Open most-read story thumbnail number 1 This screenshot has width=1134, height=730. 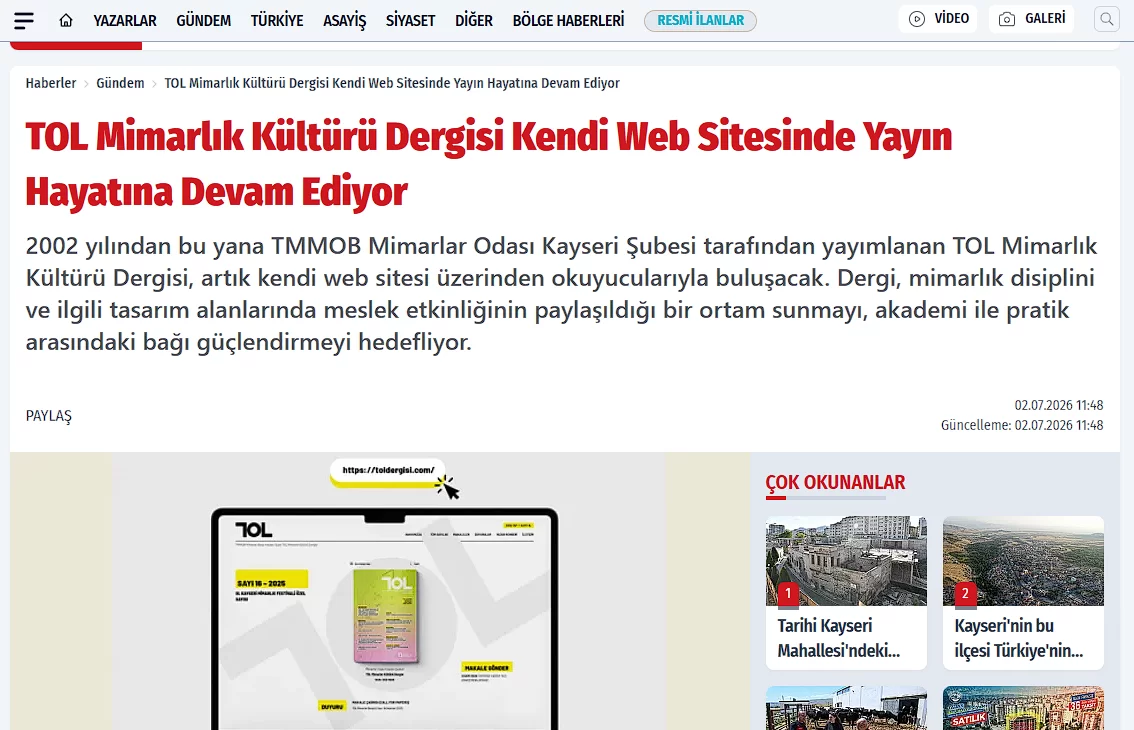(846, 561)
